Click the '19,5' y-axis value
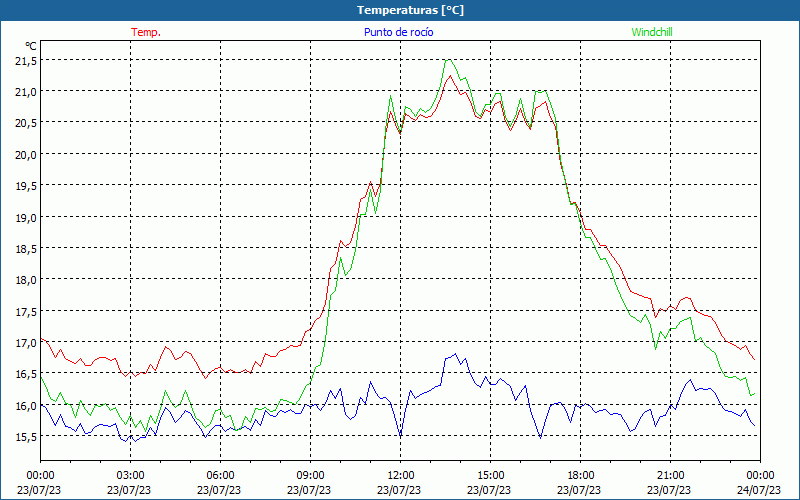 pyautogui.click(x=27, y=186)
